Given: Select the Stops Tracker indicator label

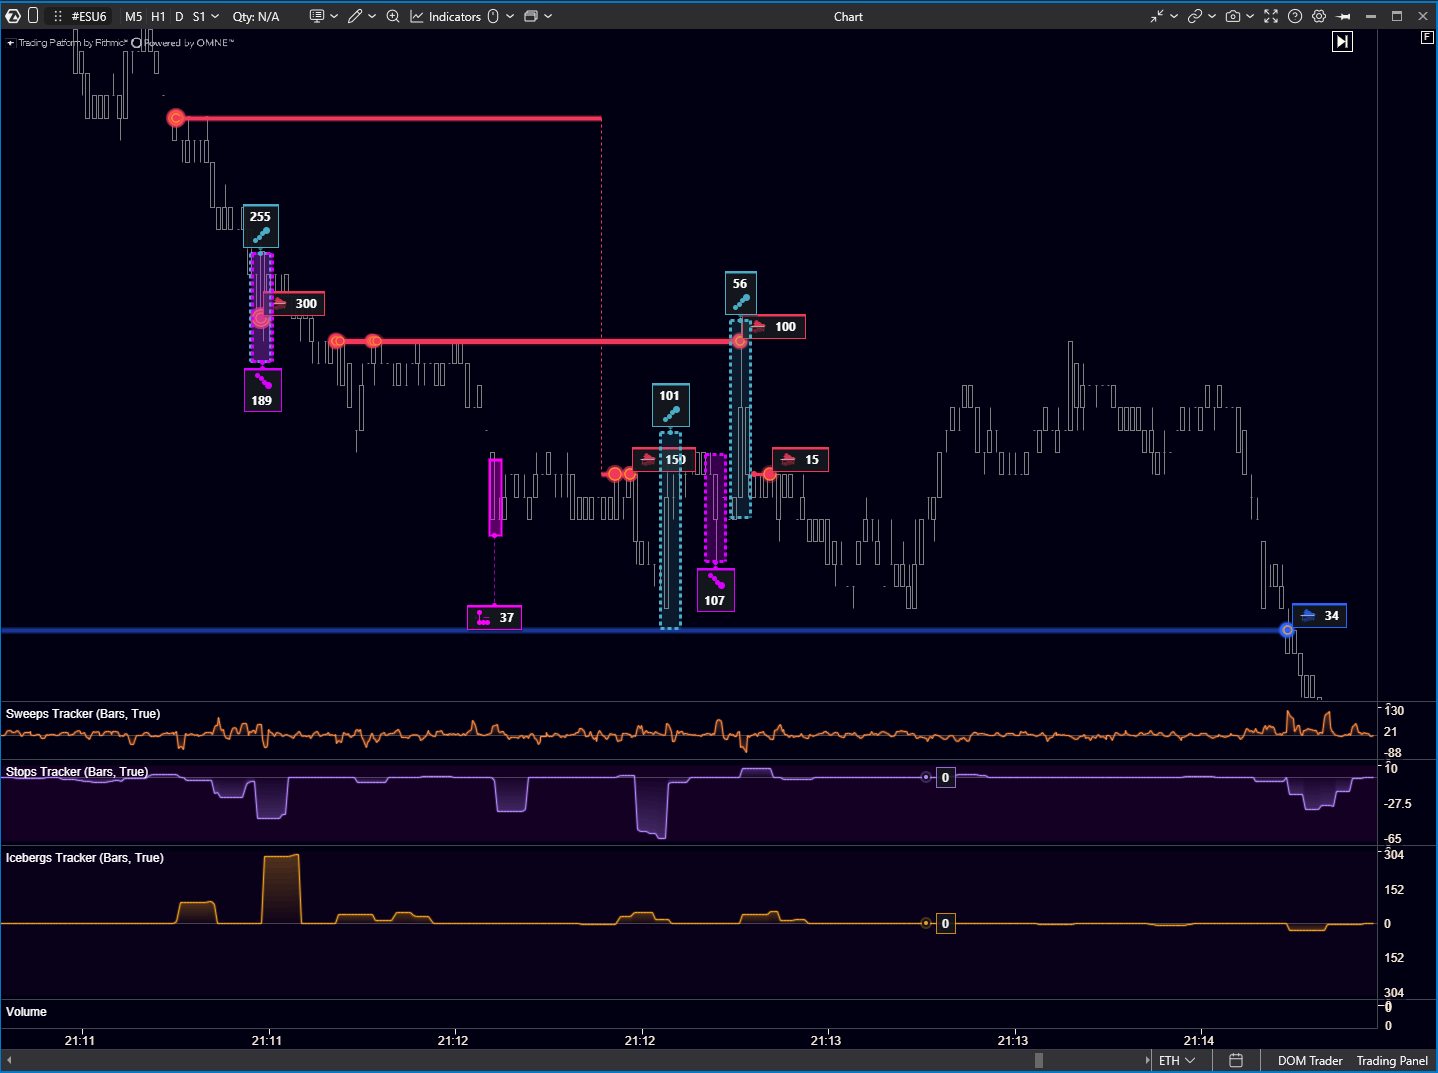Looking at the screenshot, I should (x=77, y=772).
